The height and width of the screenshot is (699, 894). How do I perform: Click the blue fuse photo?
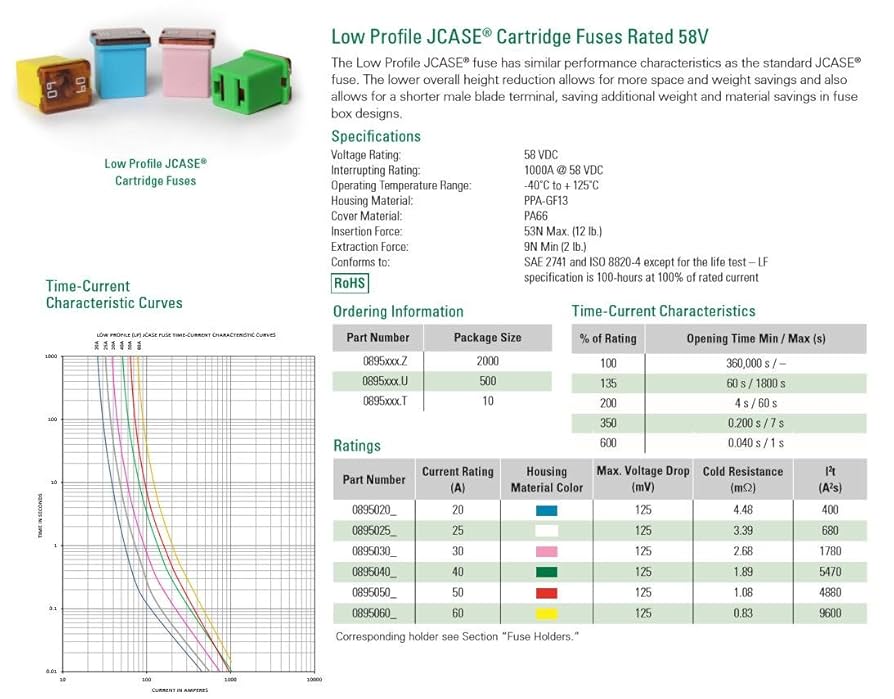coord(119,61)
